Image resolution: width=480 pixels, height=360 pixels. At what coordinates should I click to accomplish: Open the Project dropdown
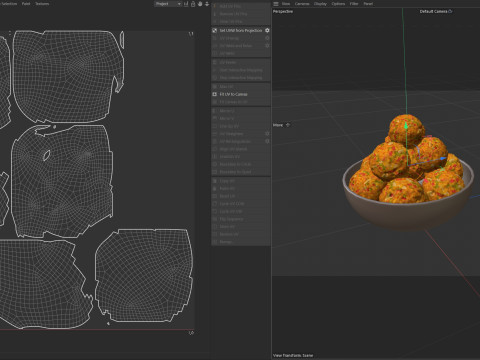pos(168,4)
